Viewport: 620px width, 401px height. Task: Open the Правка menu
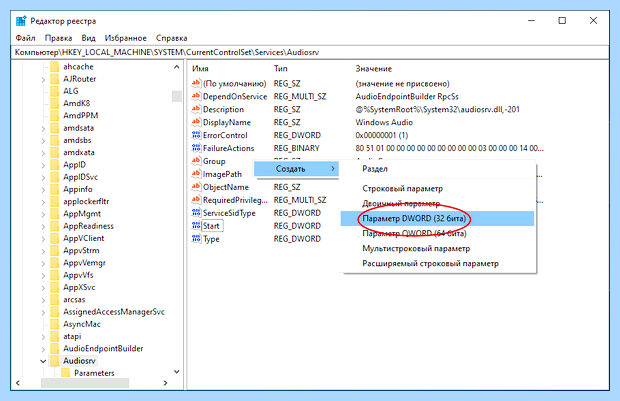58,38
